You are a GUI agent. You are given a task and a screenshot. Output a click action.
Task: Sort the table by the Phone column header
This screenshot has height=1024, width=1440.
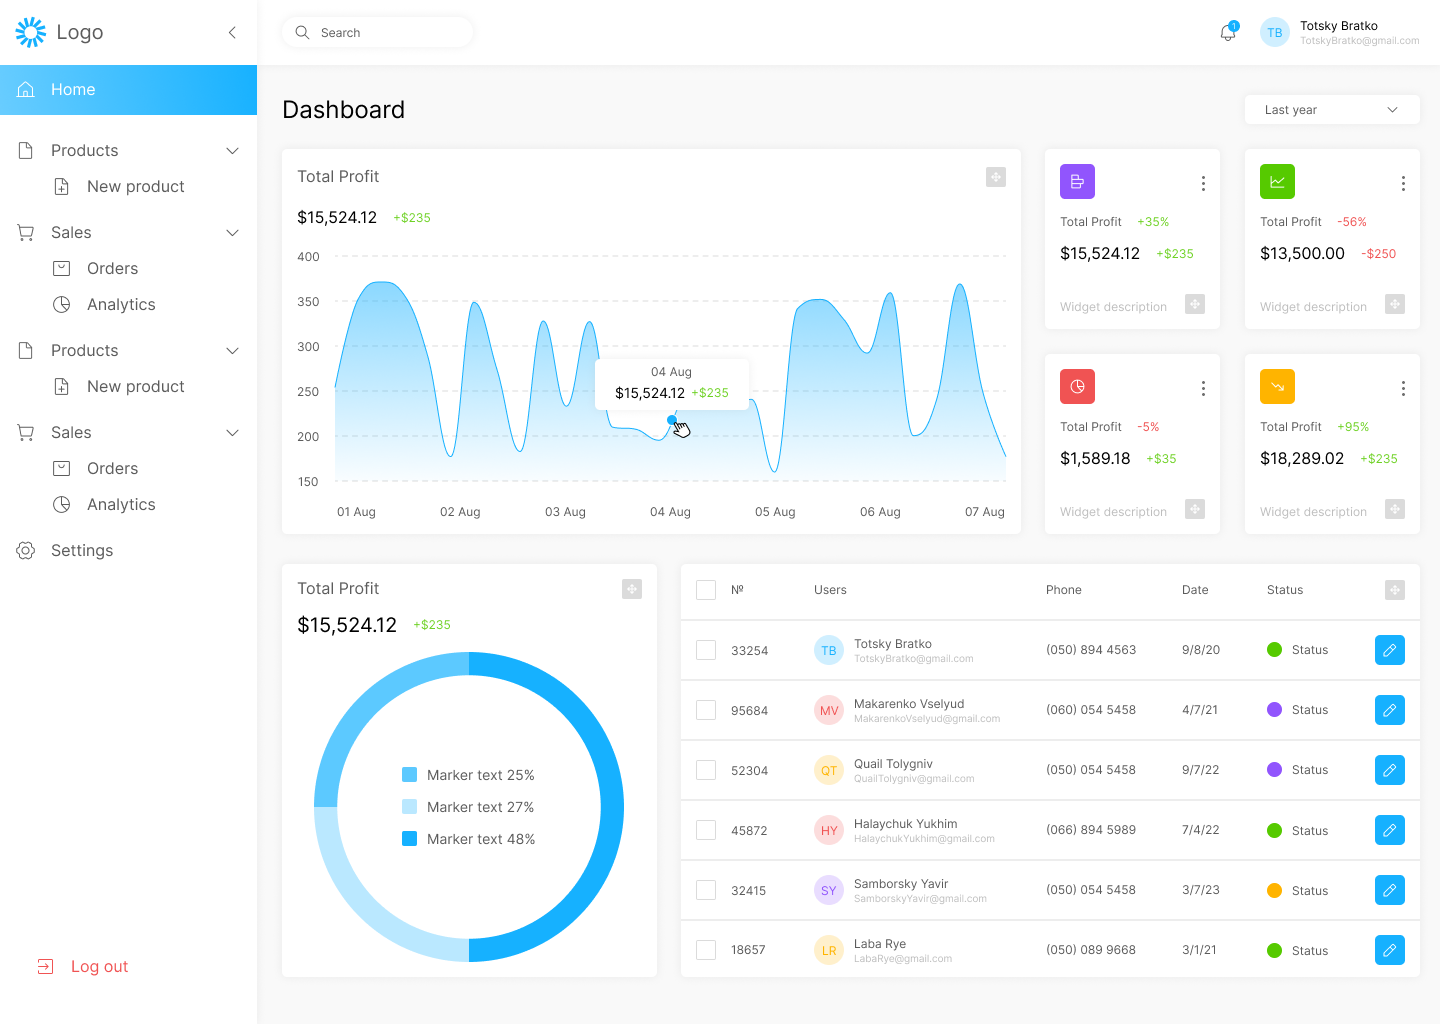pos(1064,590)
